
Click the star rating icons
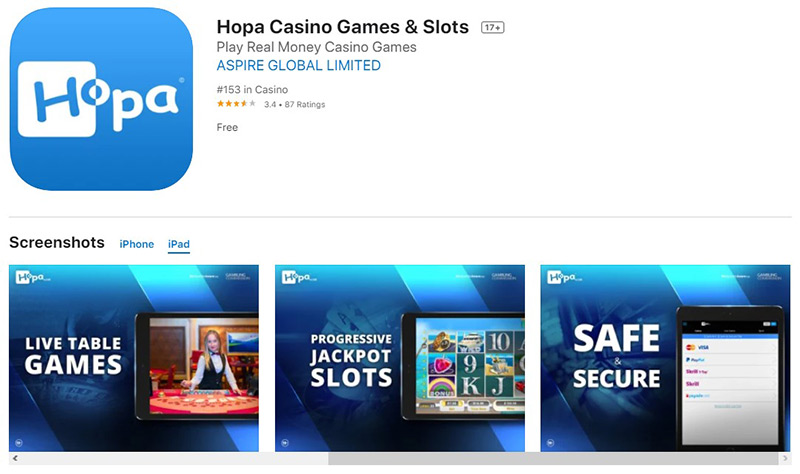tap(236, 104)
